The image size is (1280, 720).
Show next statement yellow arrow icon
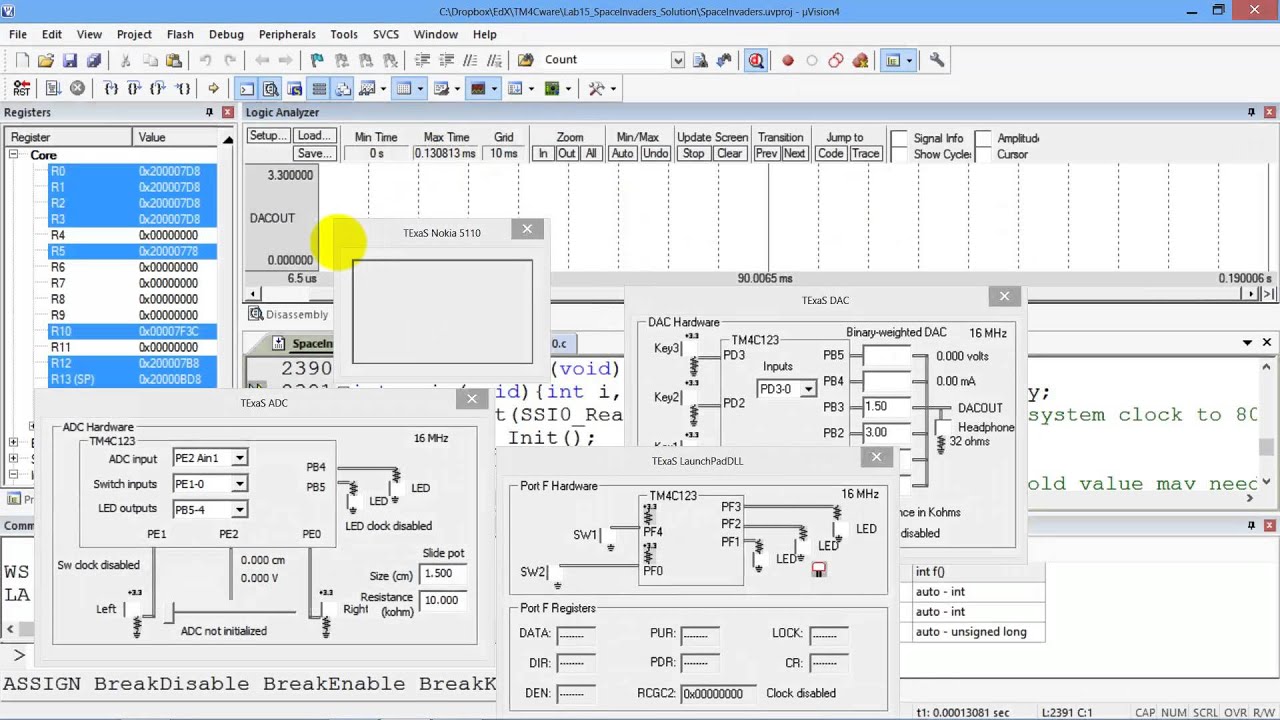213,88
